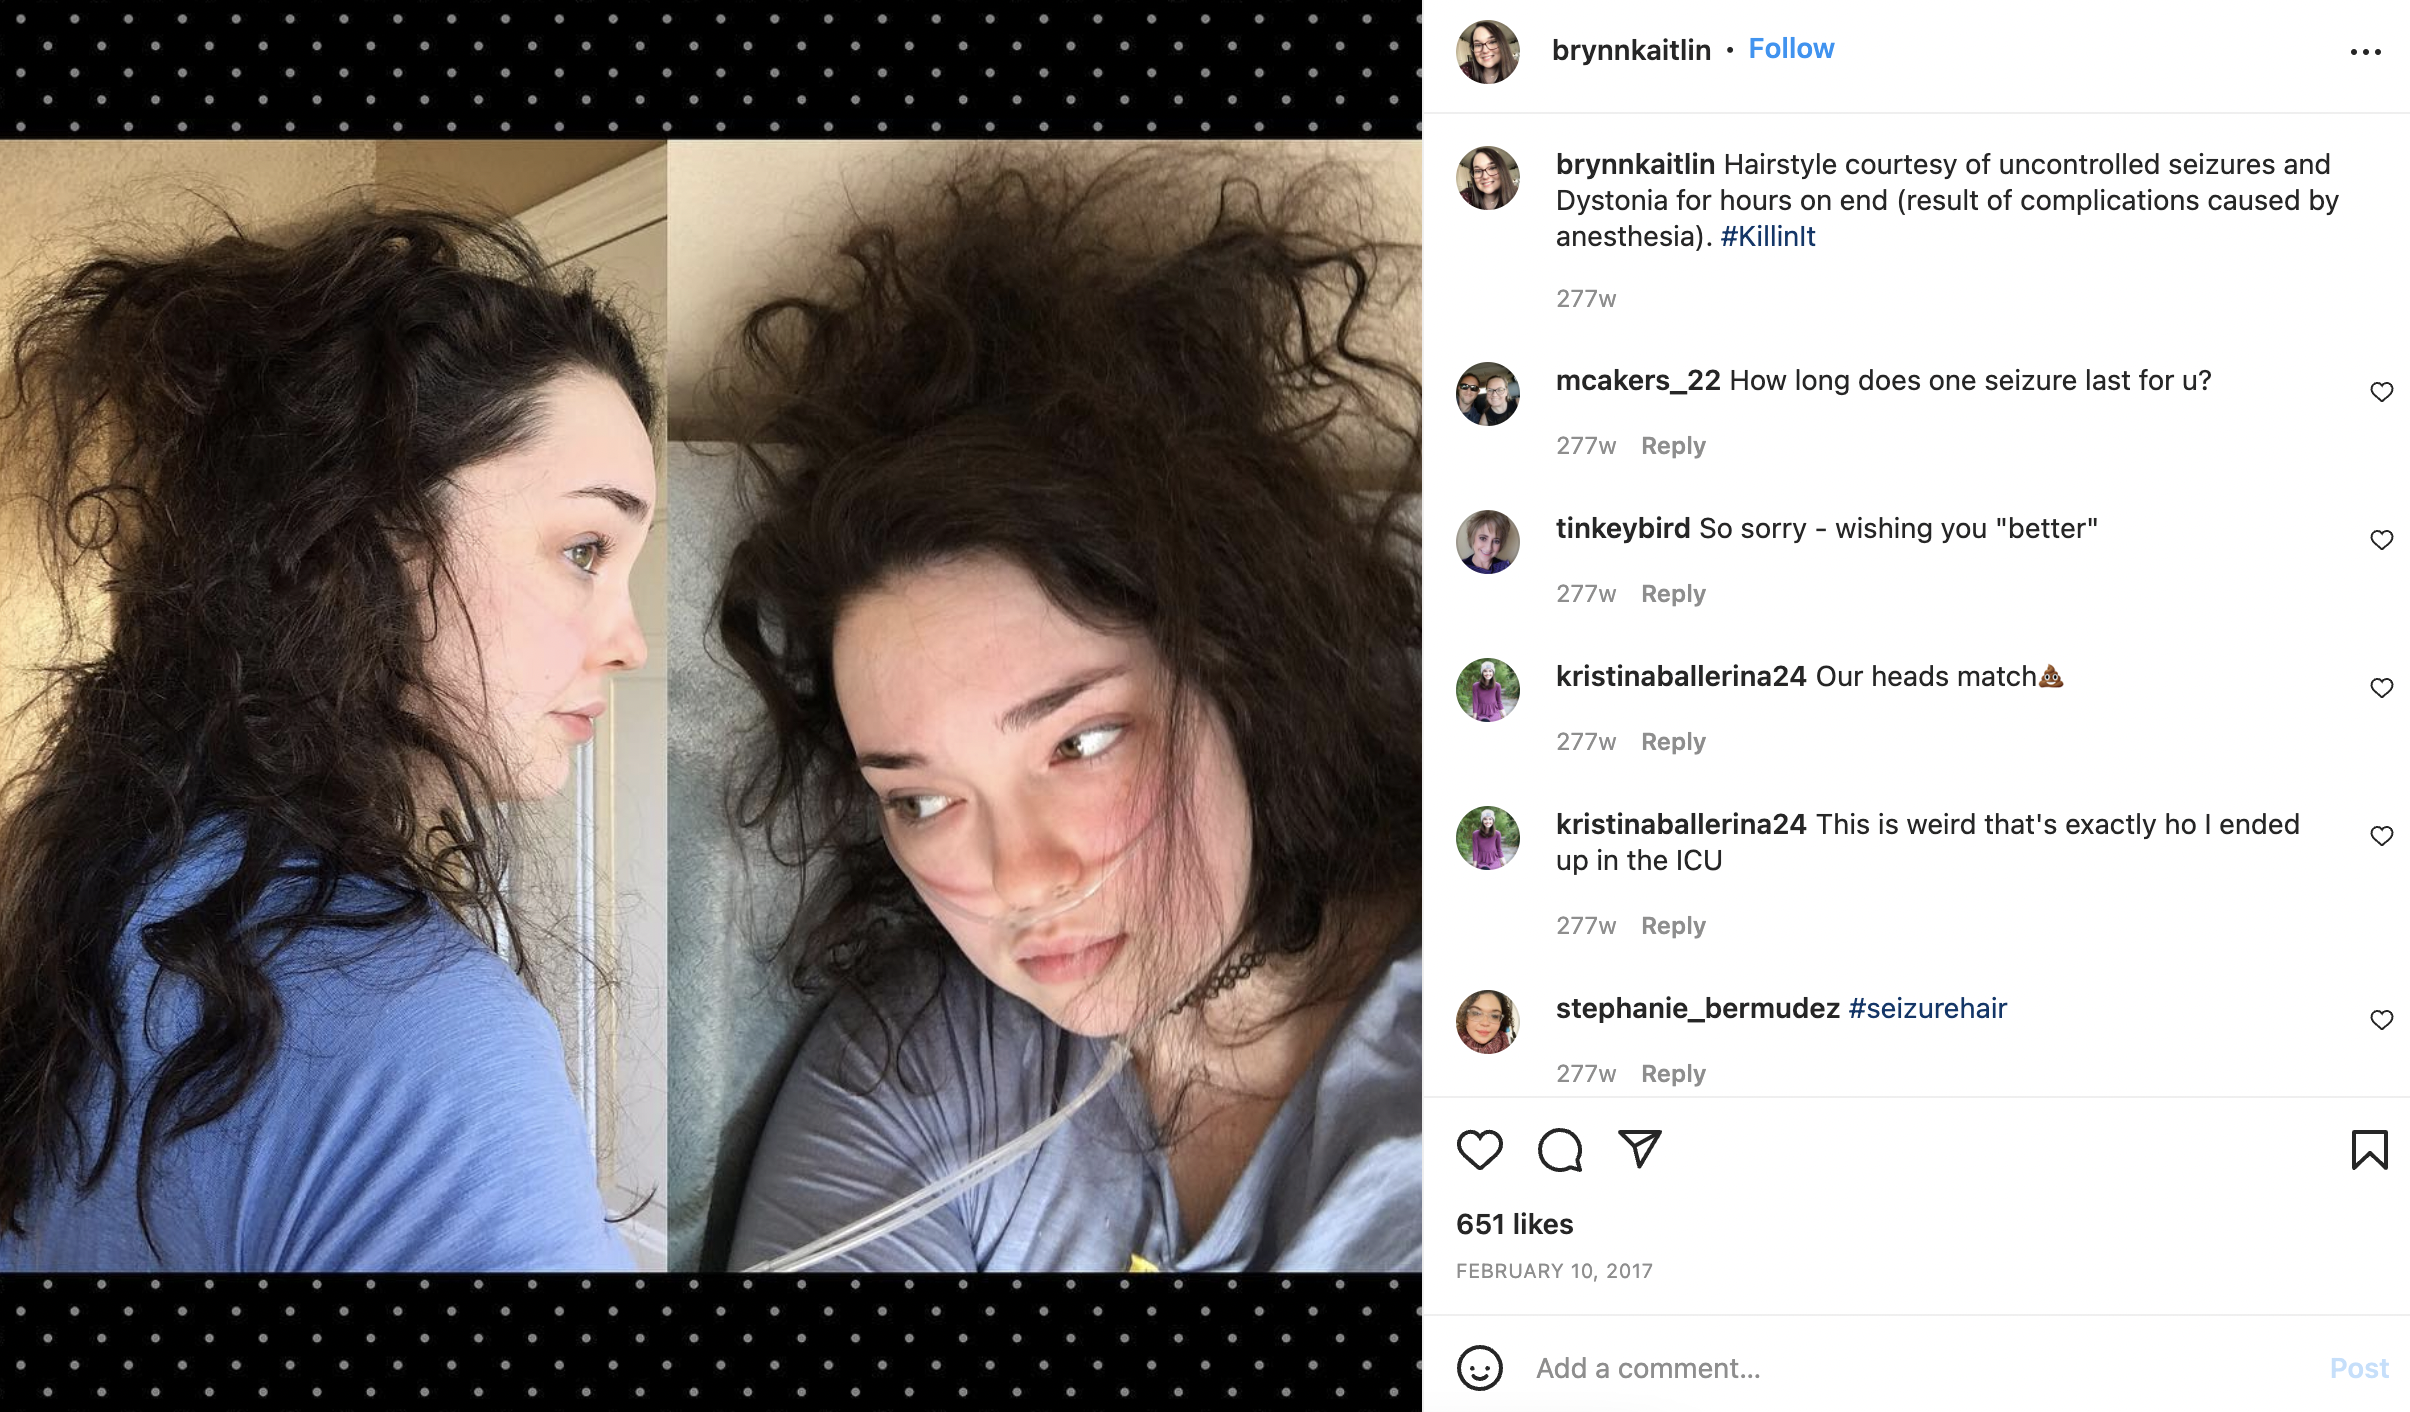
Task: Open the emoji picker smiley icon
Action: [1479, 1368]
